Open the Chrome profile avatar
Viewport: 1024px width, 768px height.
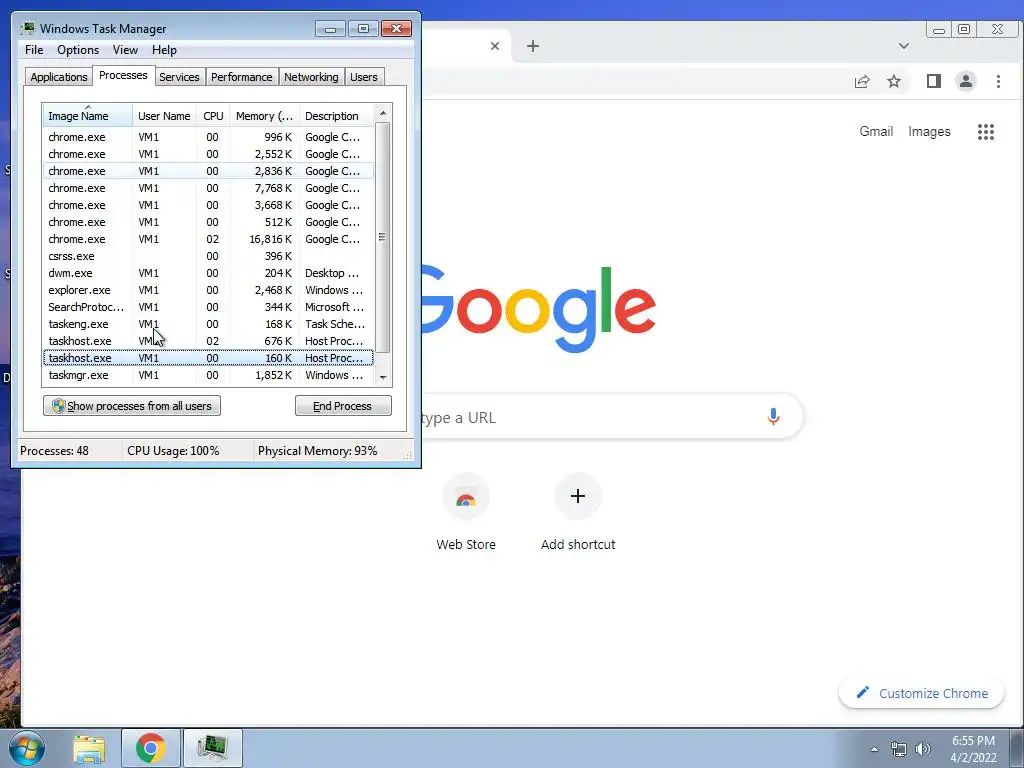[x=966, y=81]
